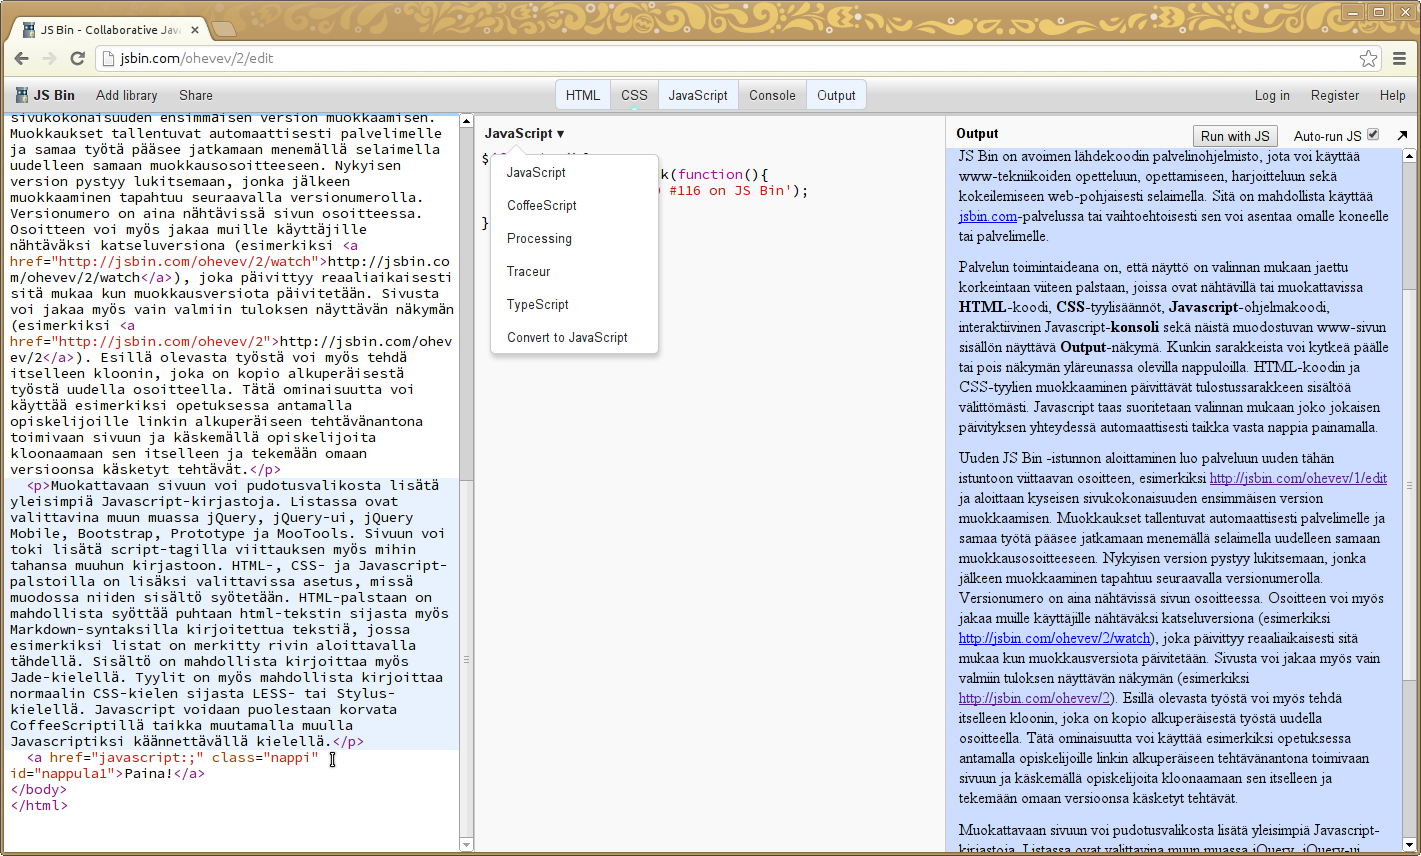Toggle the HTML panel
Screen dimensions: 1421x856
[x=583, y=95]
